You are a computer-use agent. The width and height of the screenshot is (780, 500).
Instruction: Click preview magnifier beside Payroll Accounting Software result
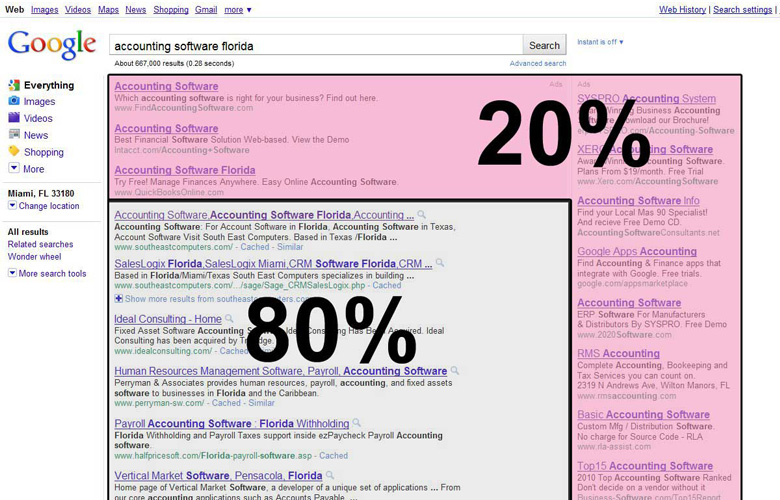[x=357, y=424]
